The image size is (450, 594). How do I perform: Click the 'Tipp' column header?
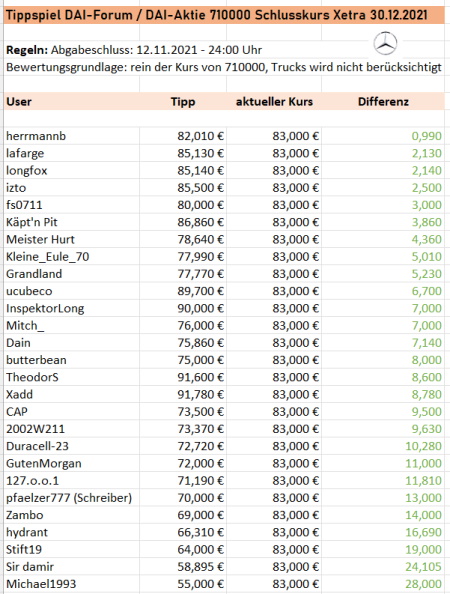(183, 102)
